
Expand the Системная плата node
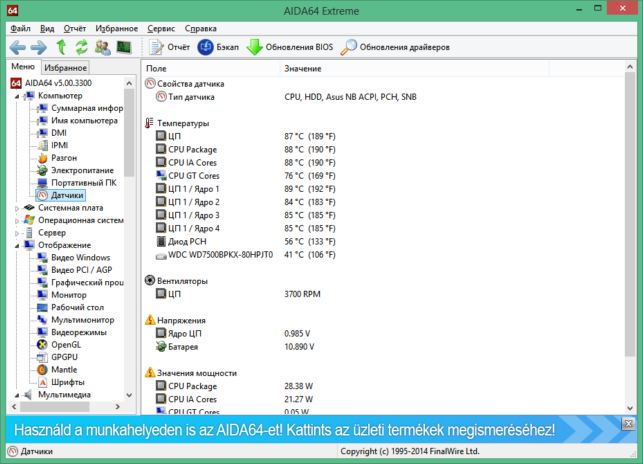click(17, 208)
